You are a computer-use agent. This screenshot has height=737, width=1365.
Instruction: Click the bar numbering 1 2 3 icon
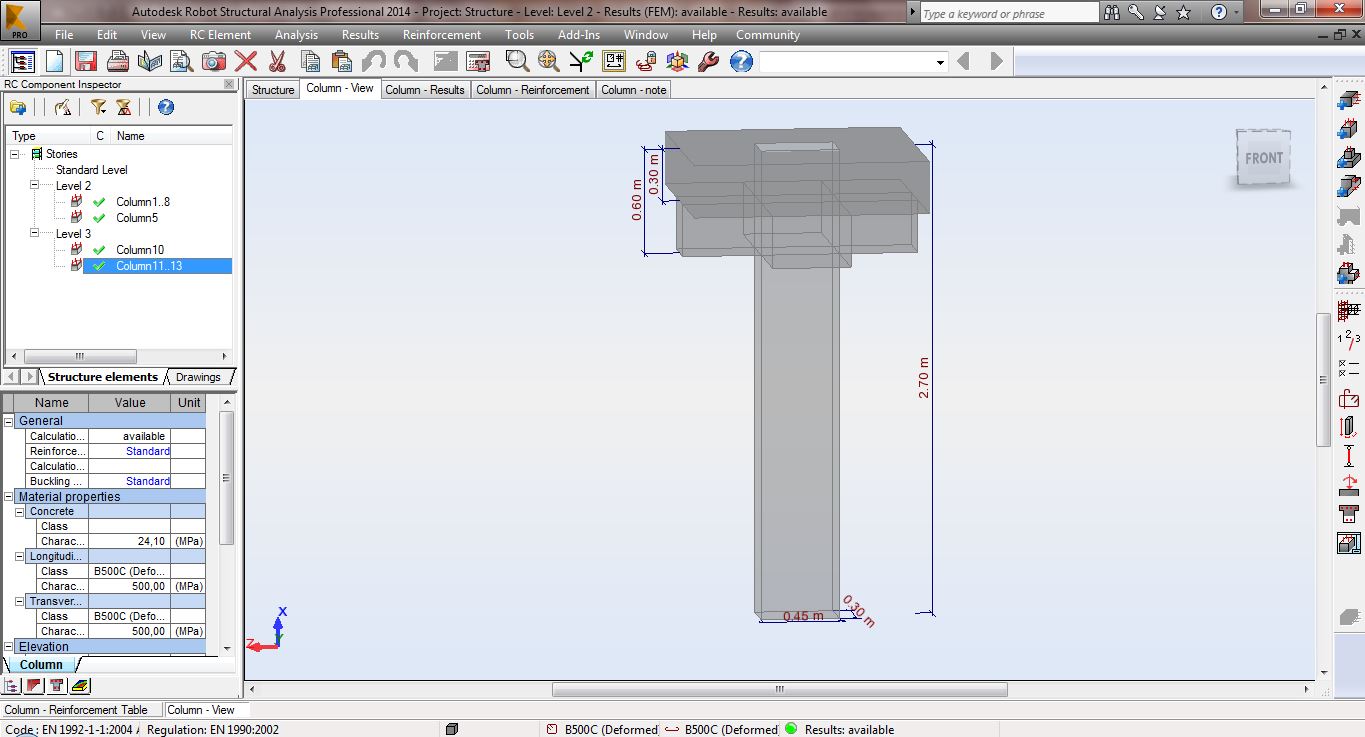pyautogui.click(x=1348, y=338)
